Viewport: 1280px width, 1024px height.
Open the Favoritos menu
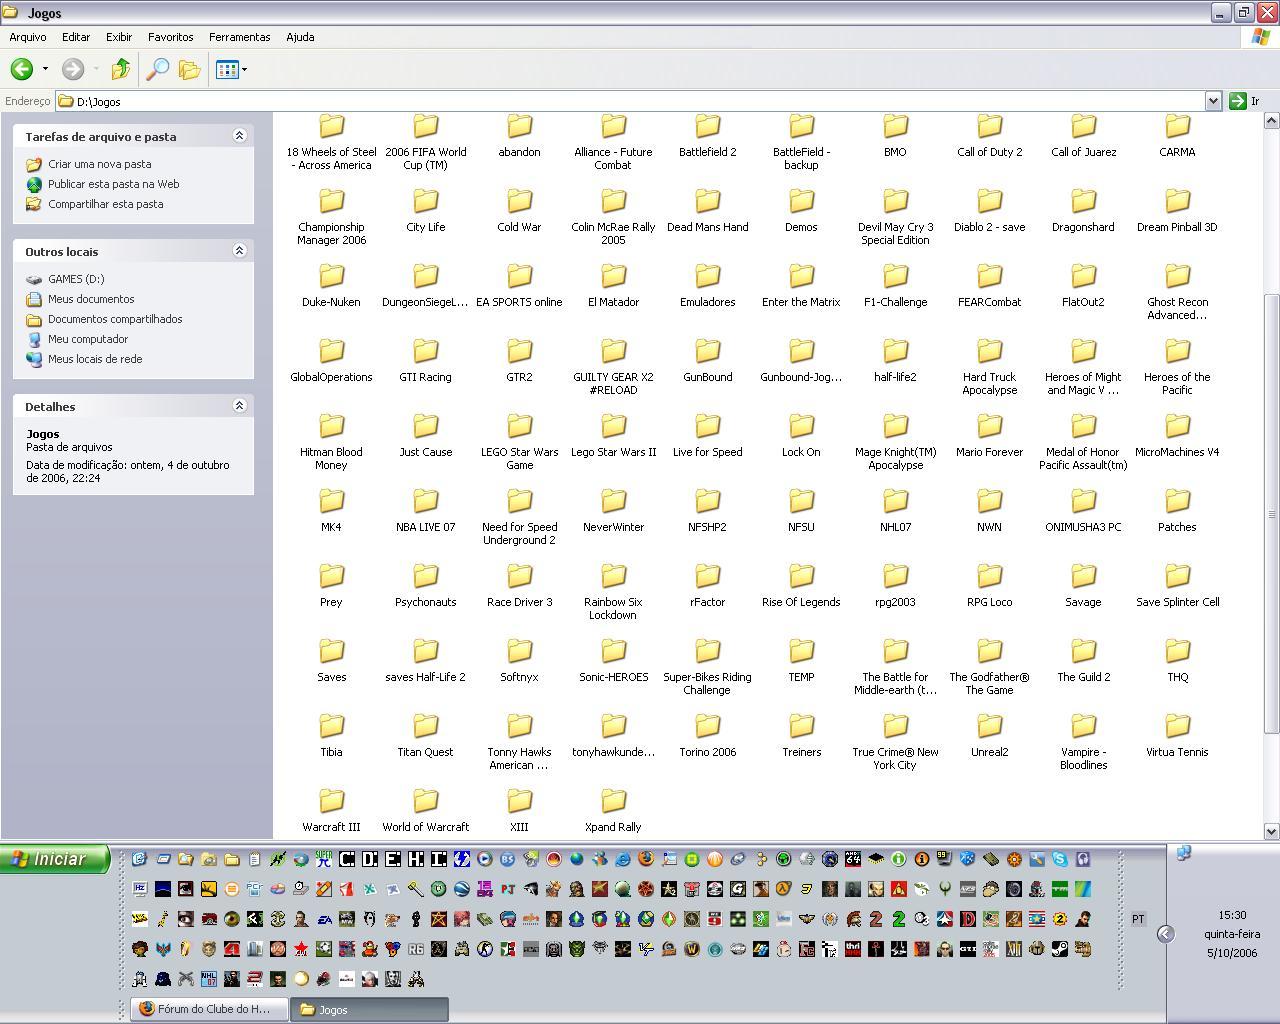[171, 37]
